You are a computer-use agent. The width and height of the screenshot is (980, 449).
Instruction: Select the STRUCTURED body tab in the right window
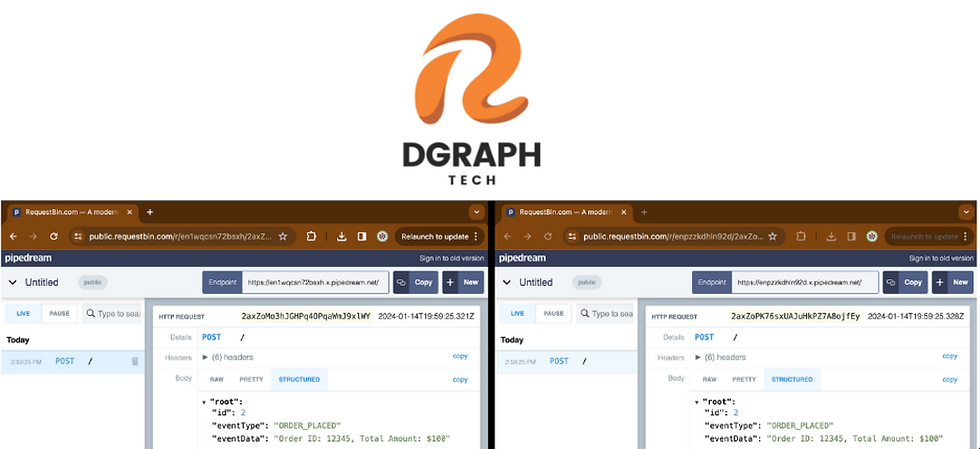pyautogui.click(x=792, y=380)
